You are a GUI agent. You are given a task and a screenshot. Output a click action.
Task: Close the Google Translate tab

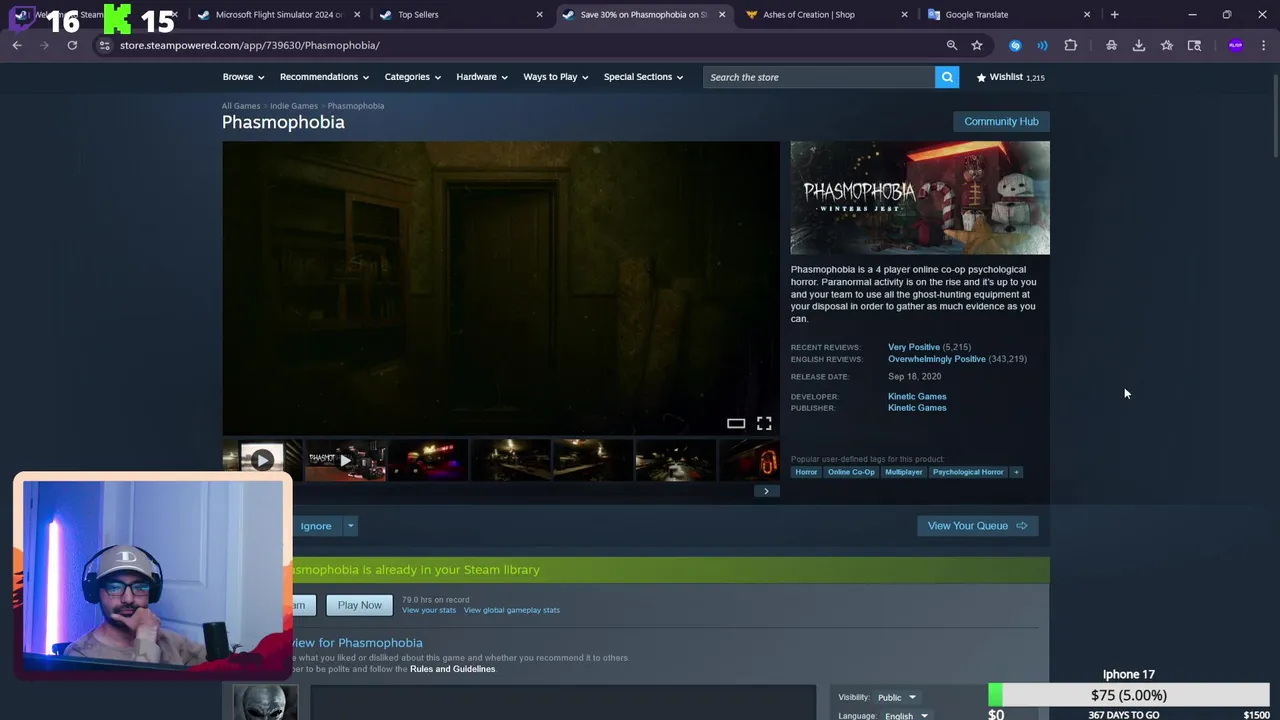click(x=1087, y=14)
